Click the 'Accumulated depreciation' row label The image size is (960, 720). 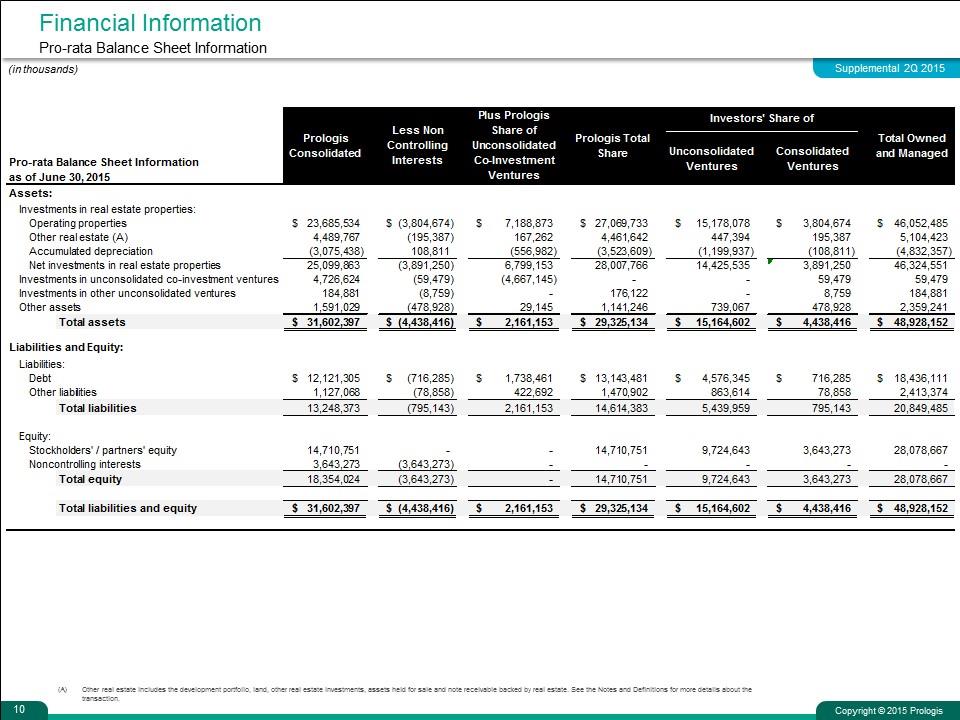pyautogui.click(x=91, y=252)
